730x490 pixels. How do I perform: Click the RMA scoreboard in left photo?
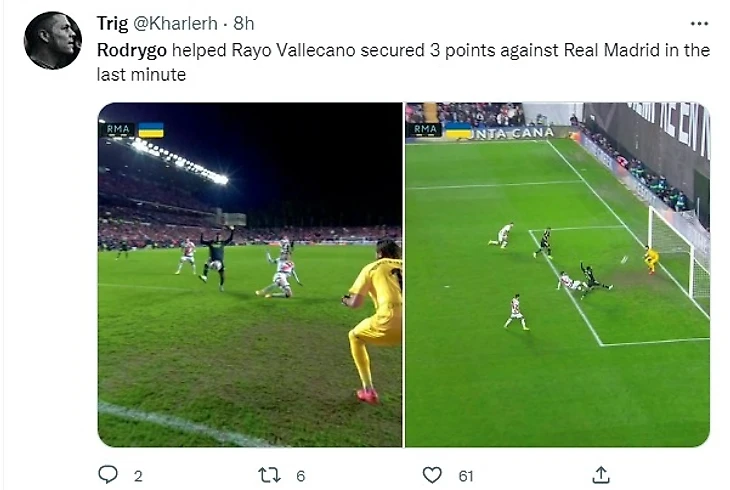tap(118, 129)
